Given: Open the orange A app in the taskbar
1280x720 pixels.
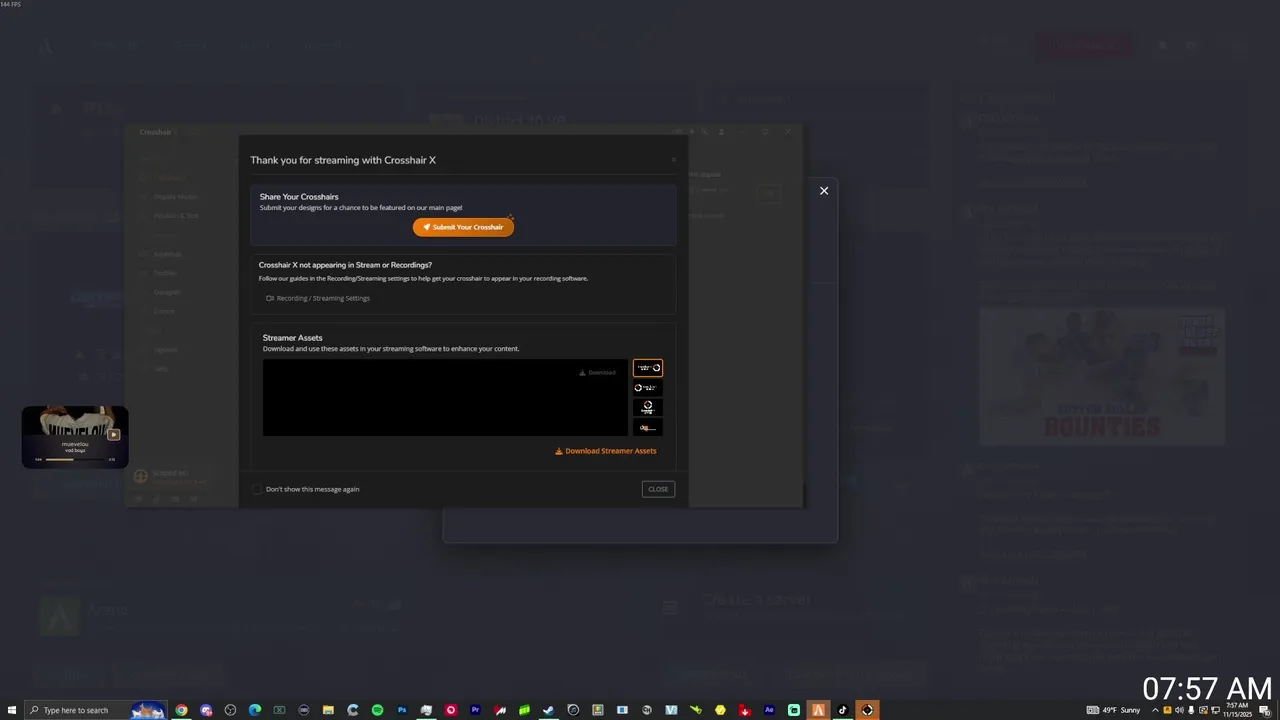Looking at the screenshot, I should (x=818, y=710).
